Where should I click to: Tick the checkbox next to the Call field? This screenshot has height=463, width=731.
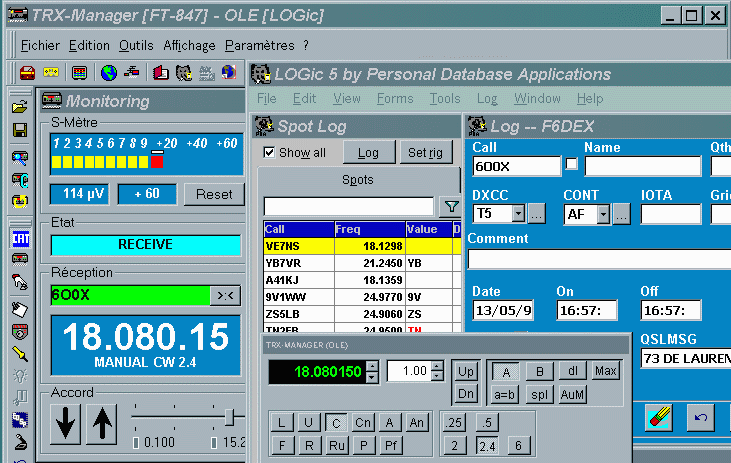[572, 164]
